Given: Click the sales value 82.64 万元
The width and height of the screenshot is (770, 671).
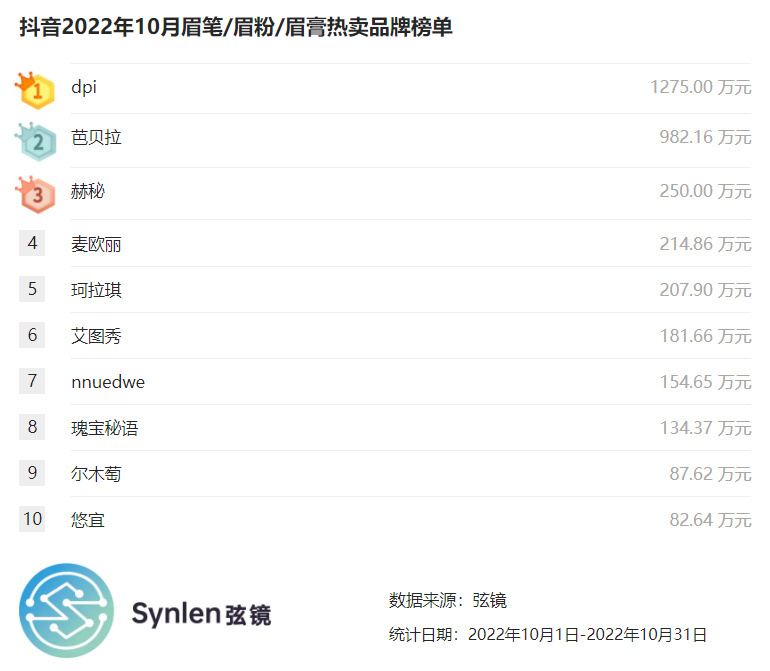Looking at the screenshot, I should pyautogui.click(x=711, y=520).
